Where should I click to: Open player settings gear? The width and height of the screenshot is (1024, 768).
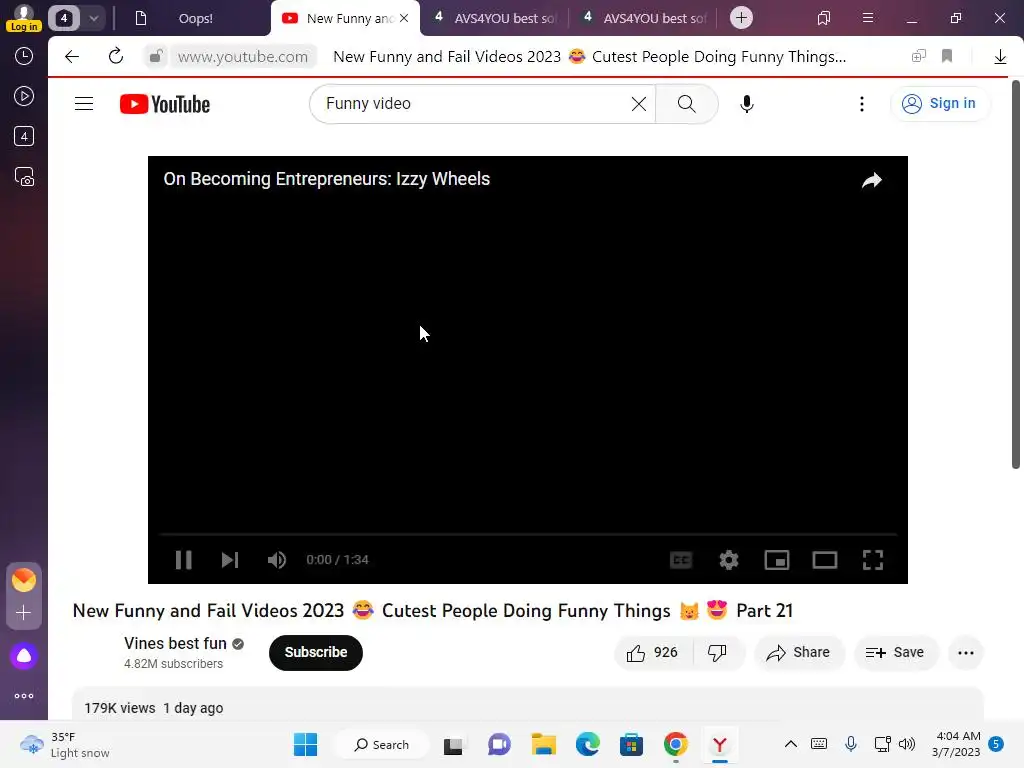(x=729, y=560)
